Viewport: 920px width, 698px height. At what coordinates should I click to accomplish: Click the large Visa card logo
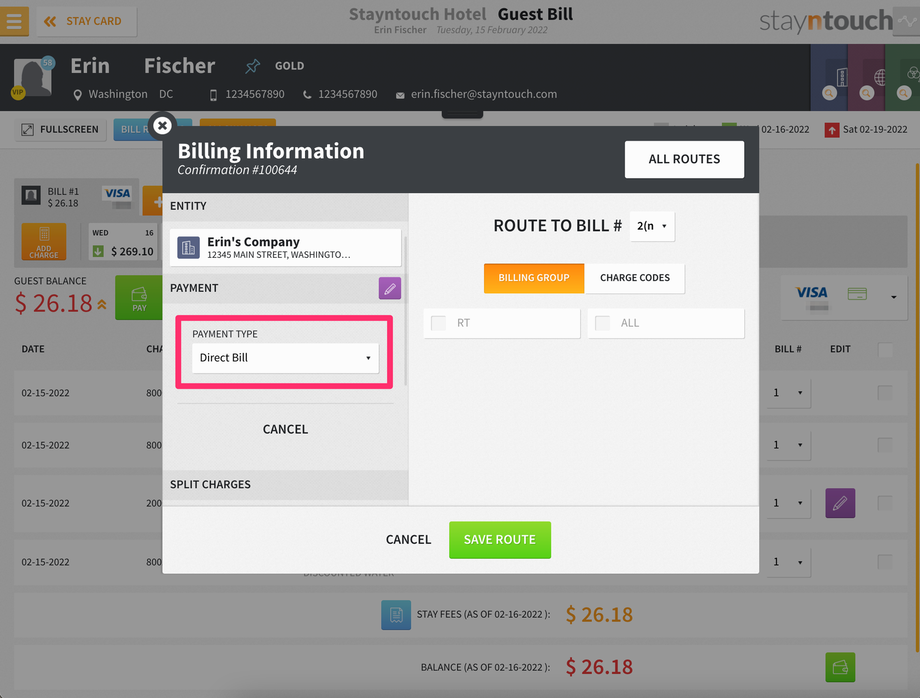811,292
